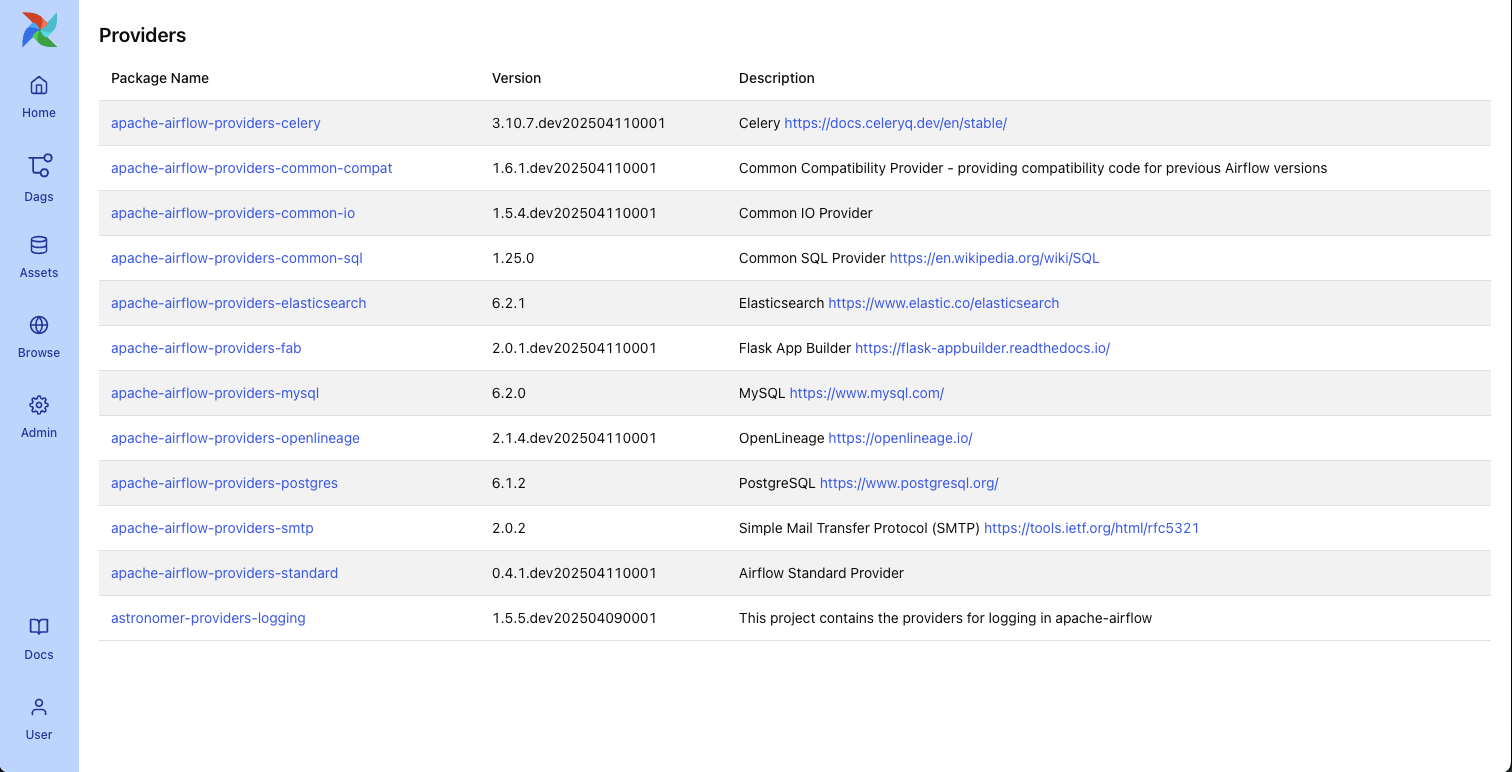1512x772 pixels.
Task: Select version 6.1.2 cell
Action: [509, 483]
